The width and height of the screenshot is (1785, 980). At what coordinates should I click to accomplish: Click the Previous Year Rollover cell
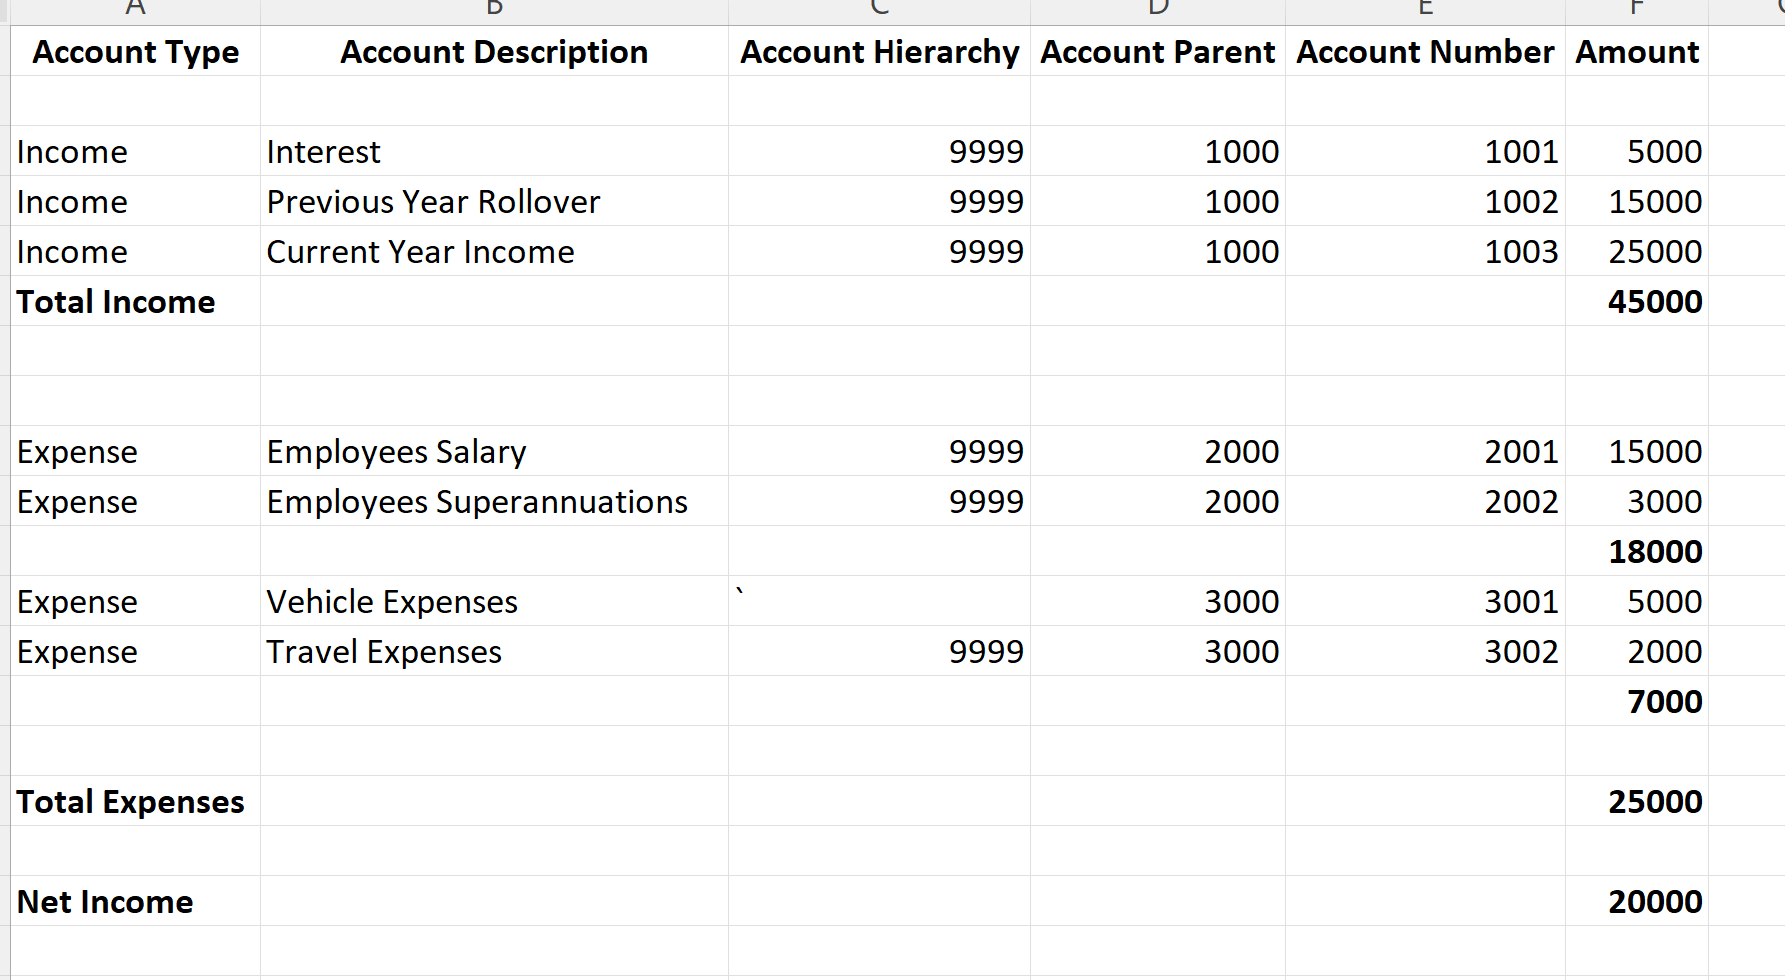[494, 201]
